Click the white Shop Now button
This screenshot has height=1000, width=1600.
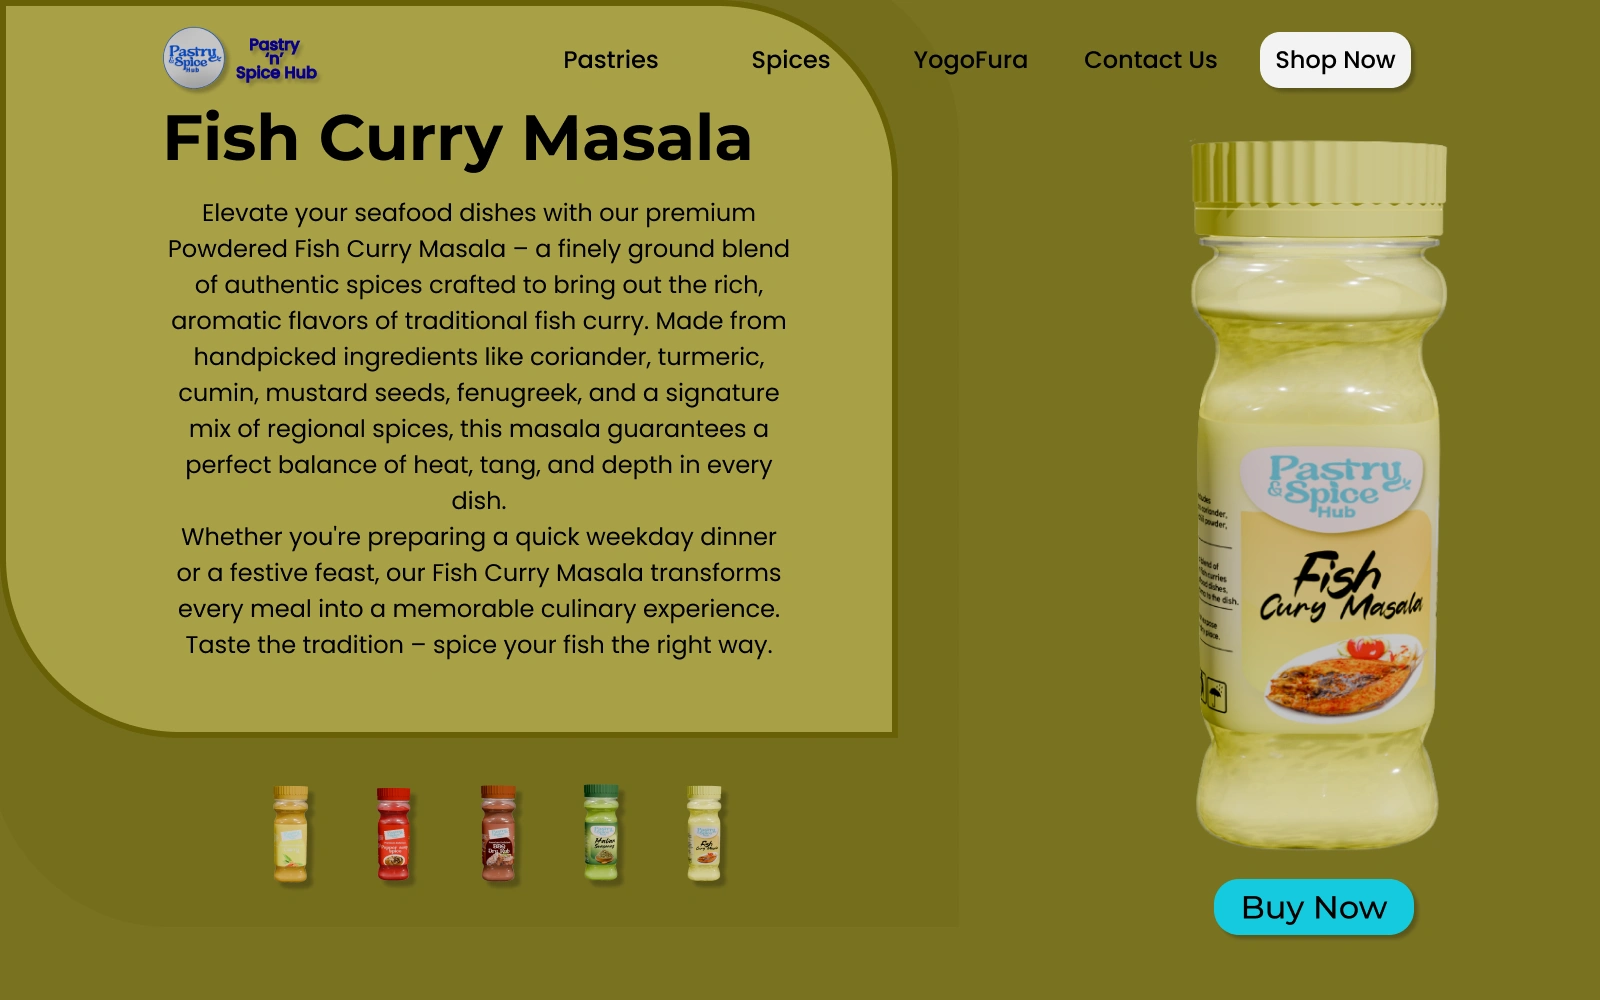pyautogui.click(x=1335, y=60)
